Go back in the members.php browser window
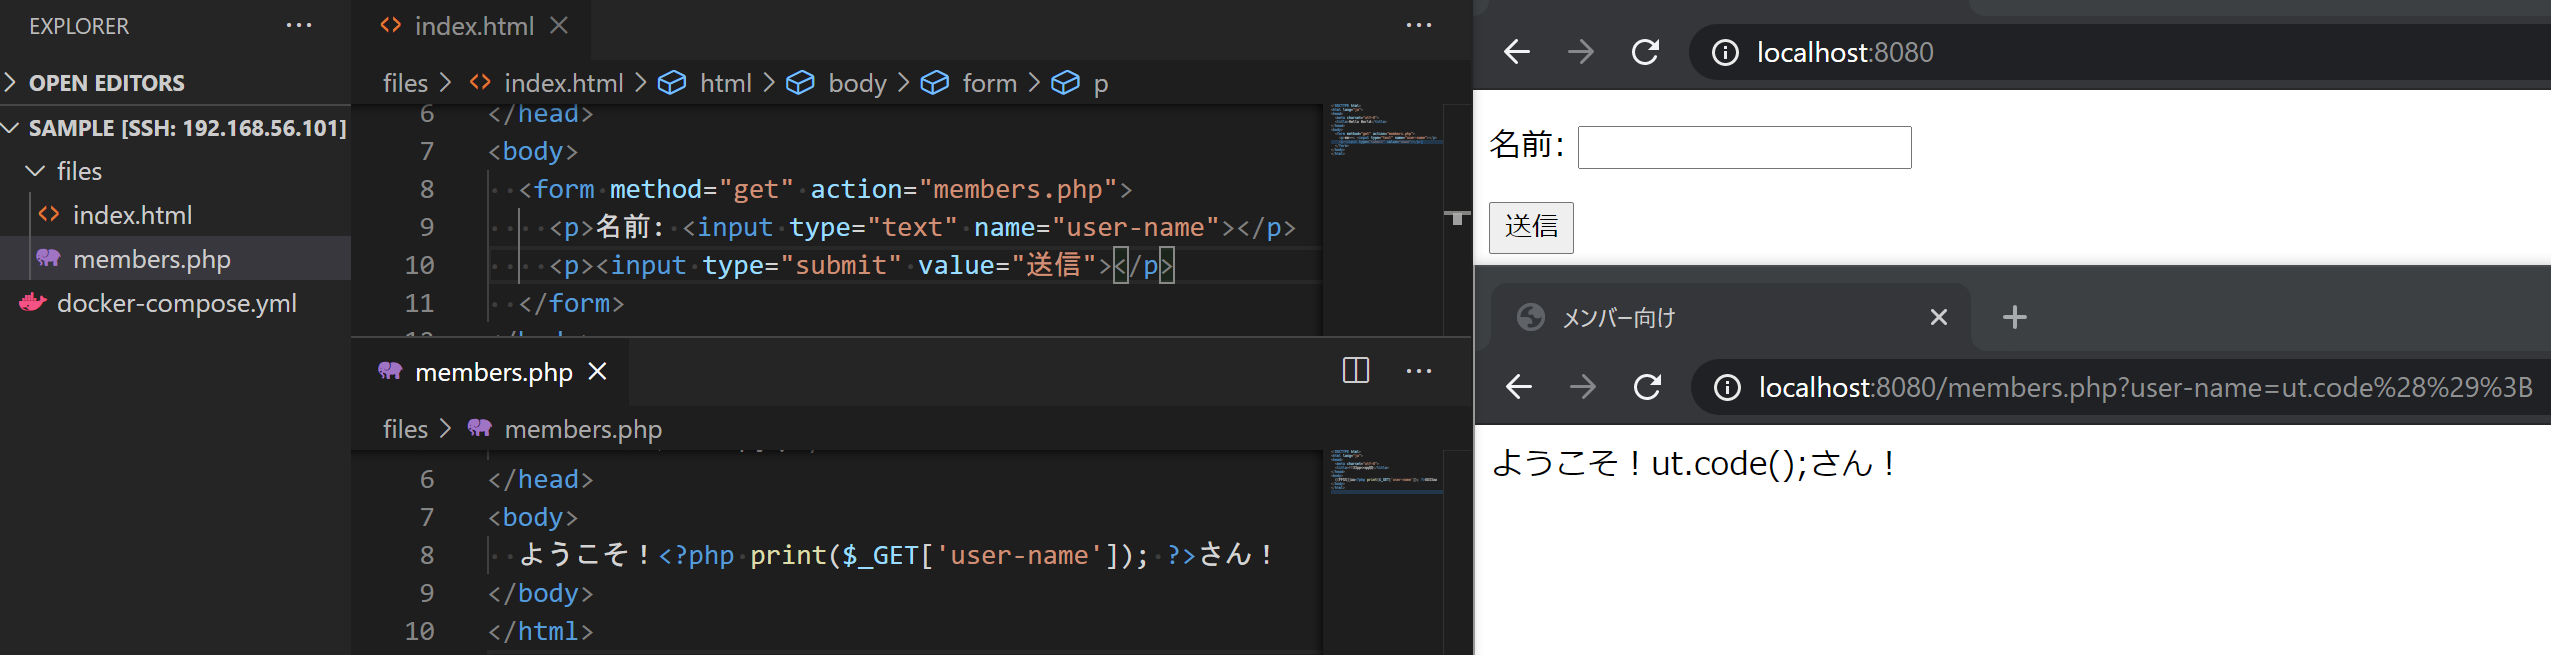2551x655 pixels. [x=1518, y=387]
